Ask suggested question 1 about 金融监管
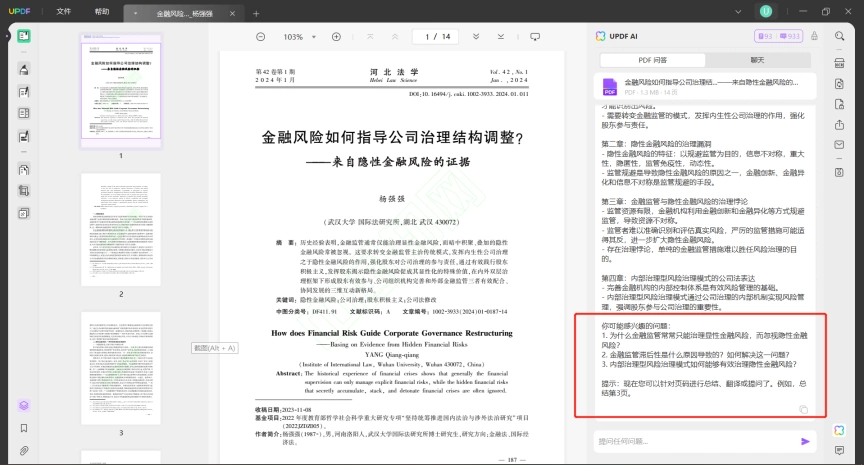This screenshot has width=864, height=465. [704, 340]
